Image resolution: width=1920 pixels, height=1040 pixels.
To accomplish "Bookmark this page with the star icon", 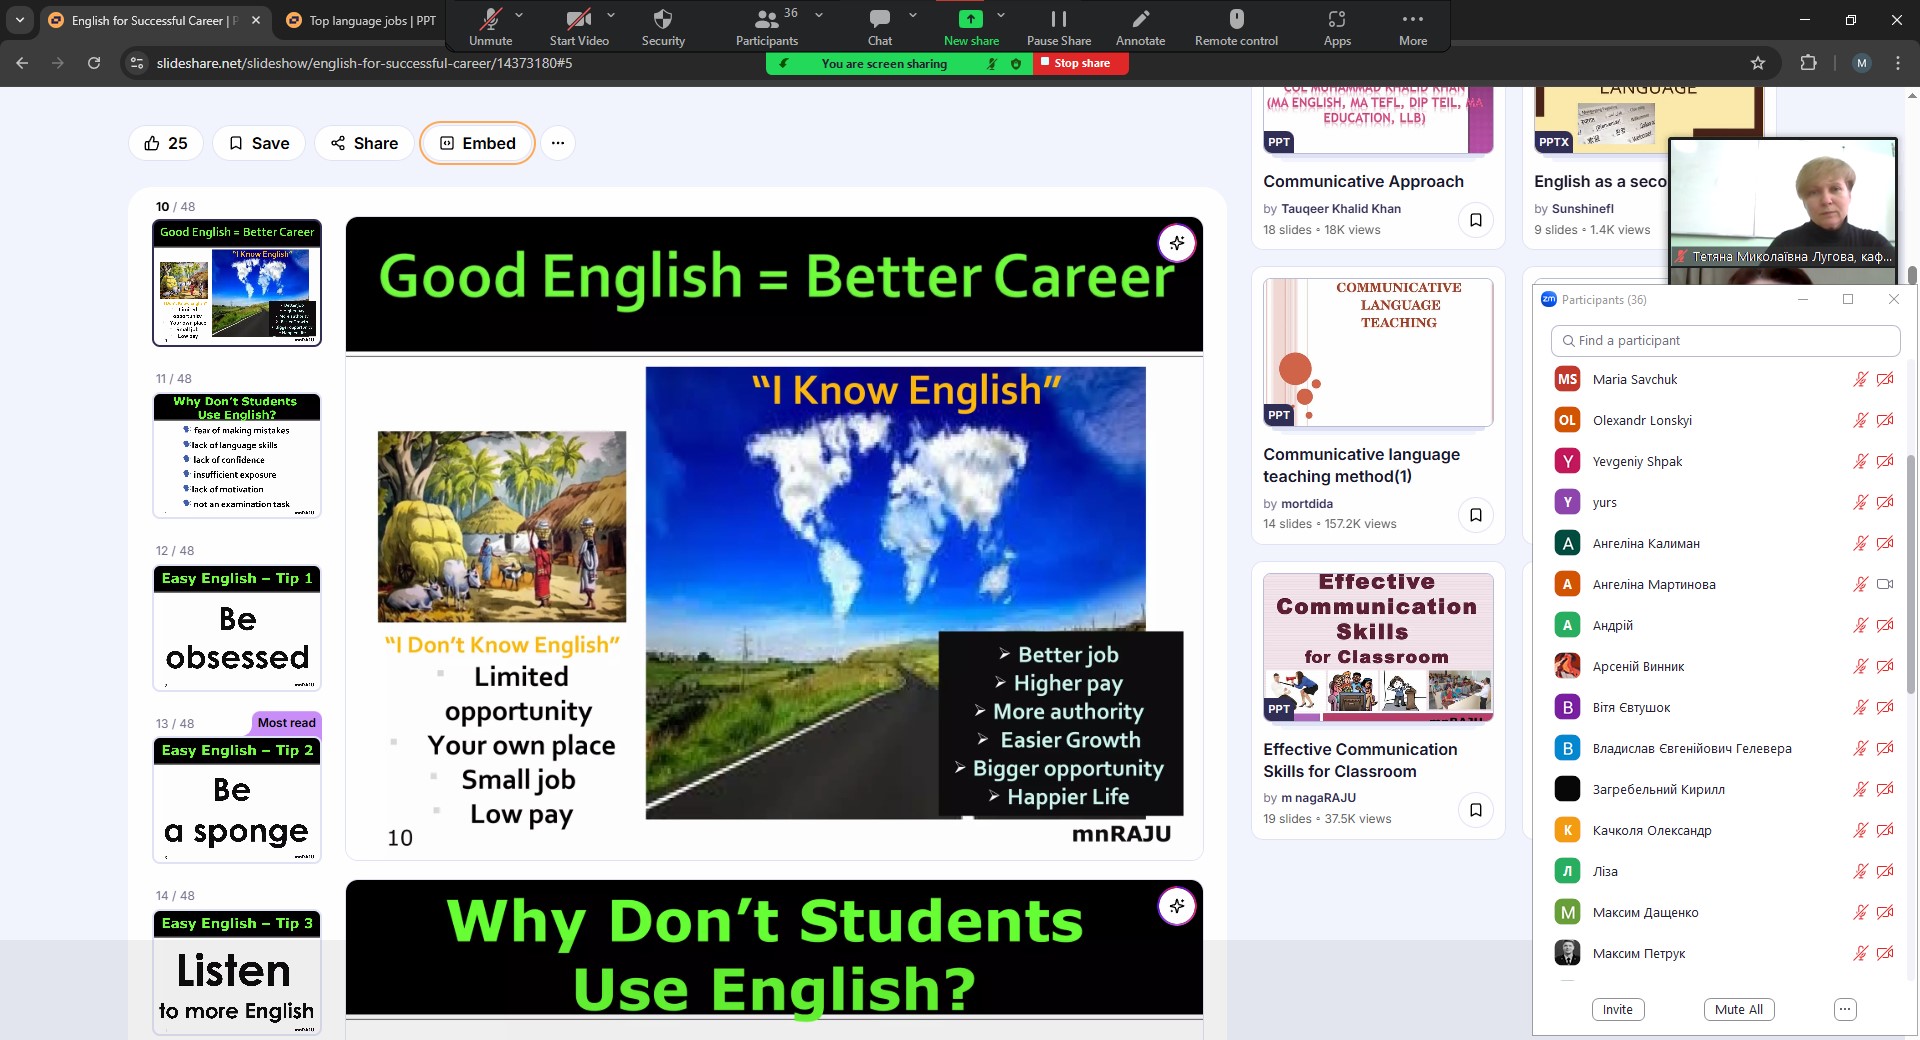I will [x=1758, y=63].
